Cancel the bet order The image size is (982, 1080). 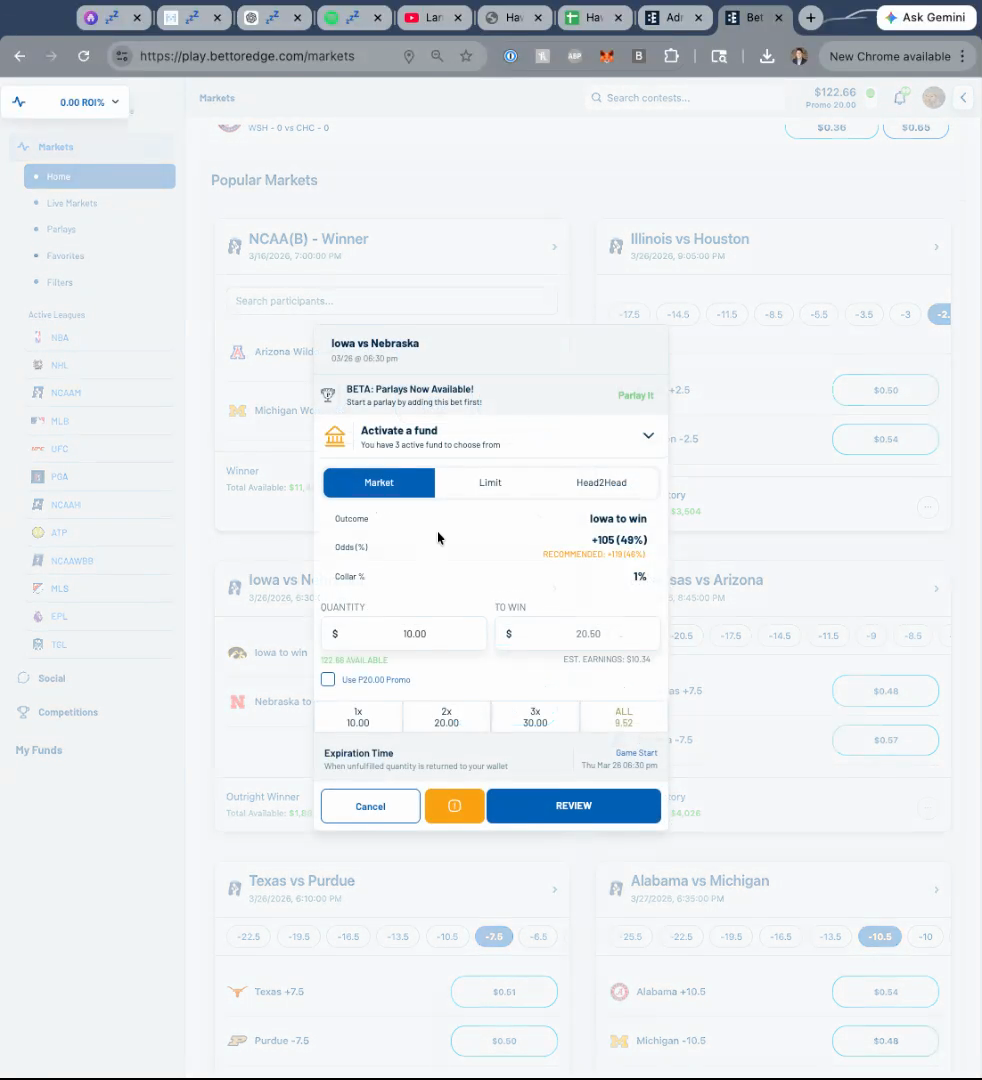(370, 806)
